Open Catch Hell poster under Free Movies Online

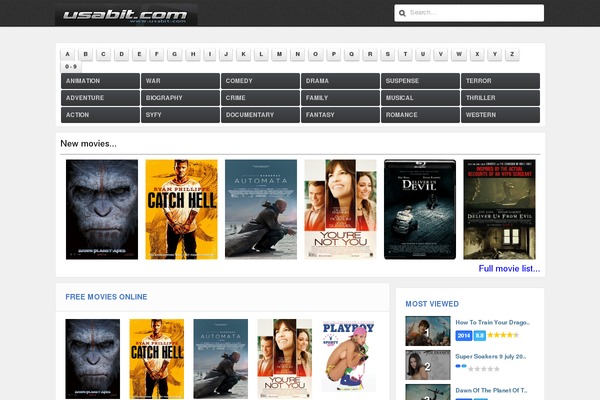point(157,359)
